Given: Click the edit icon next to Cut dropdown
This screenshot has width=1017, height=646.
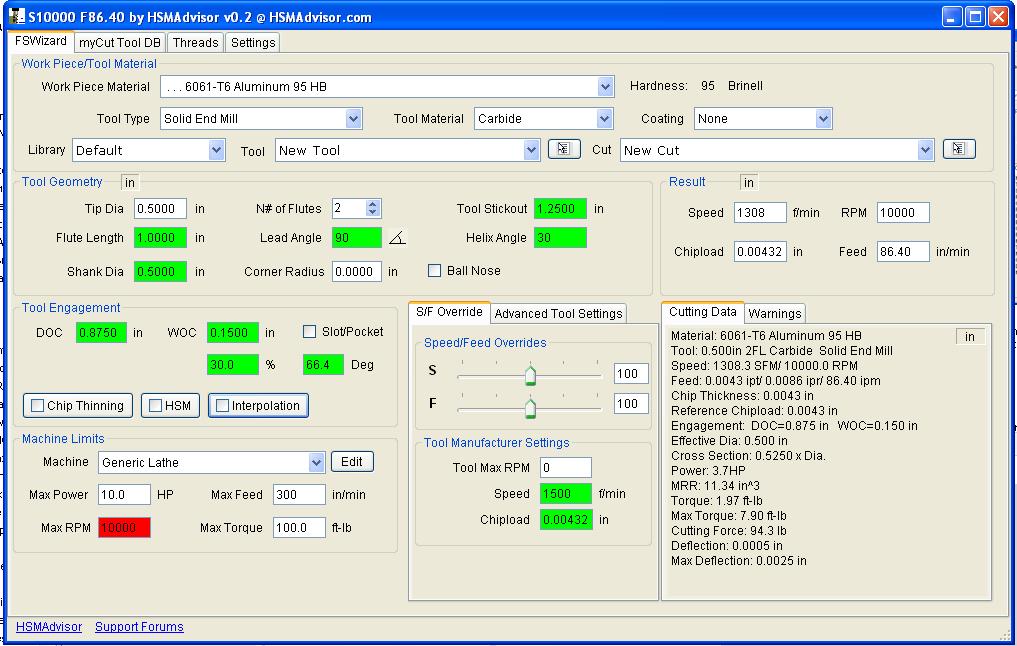Looking at the screenshot, I should click(958, 149).
